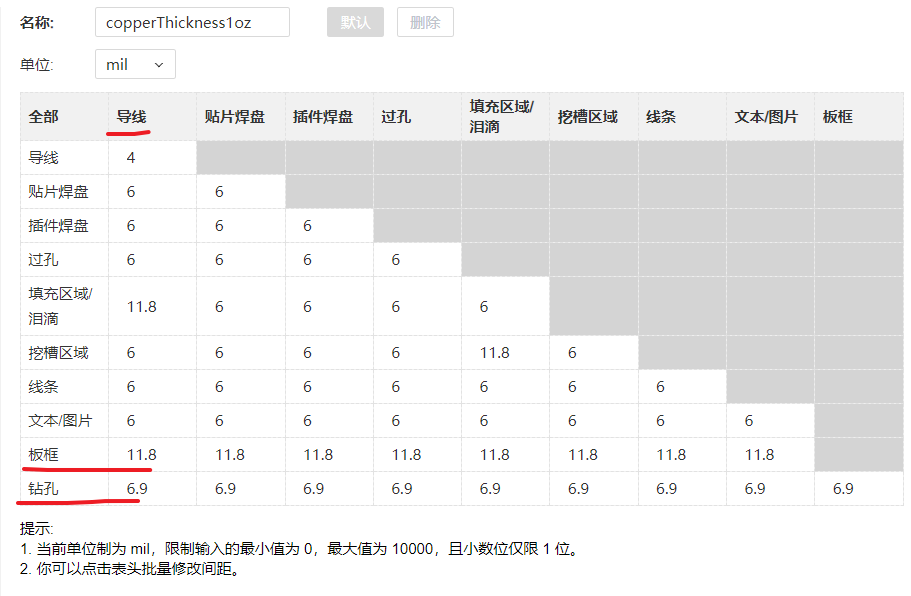The height and width of the screenshot is (596, 911).
Task: Edit the 填充区域/泪滴 row 导线 value 11.8
Action: (x=152, y=306)
